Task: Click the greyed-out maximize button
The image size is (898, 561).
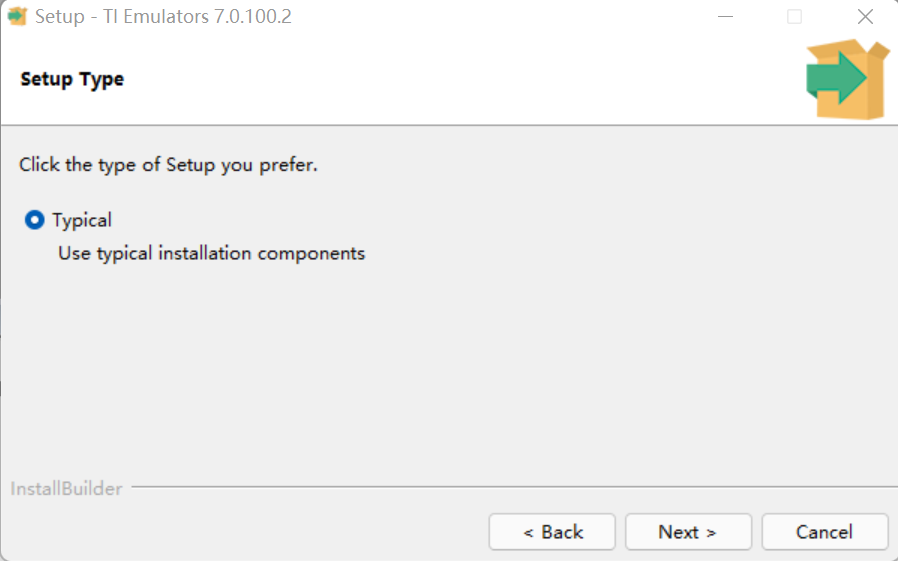Action: coord(794,17)
